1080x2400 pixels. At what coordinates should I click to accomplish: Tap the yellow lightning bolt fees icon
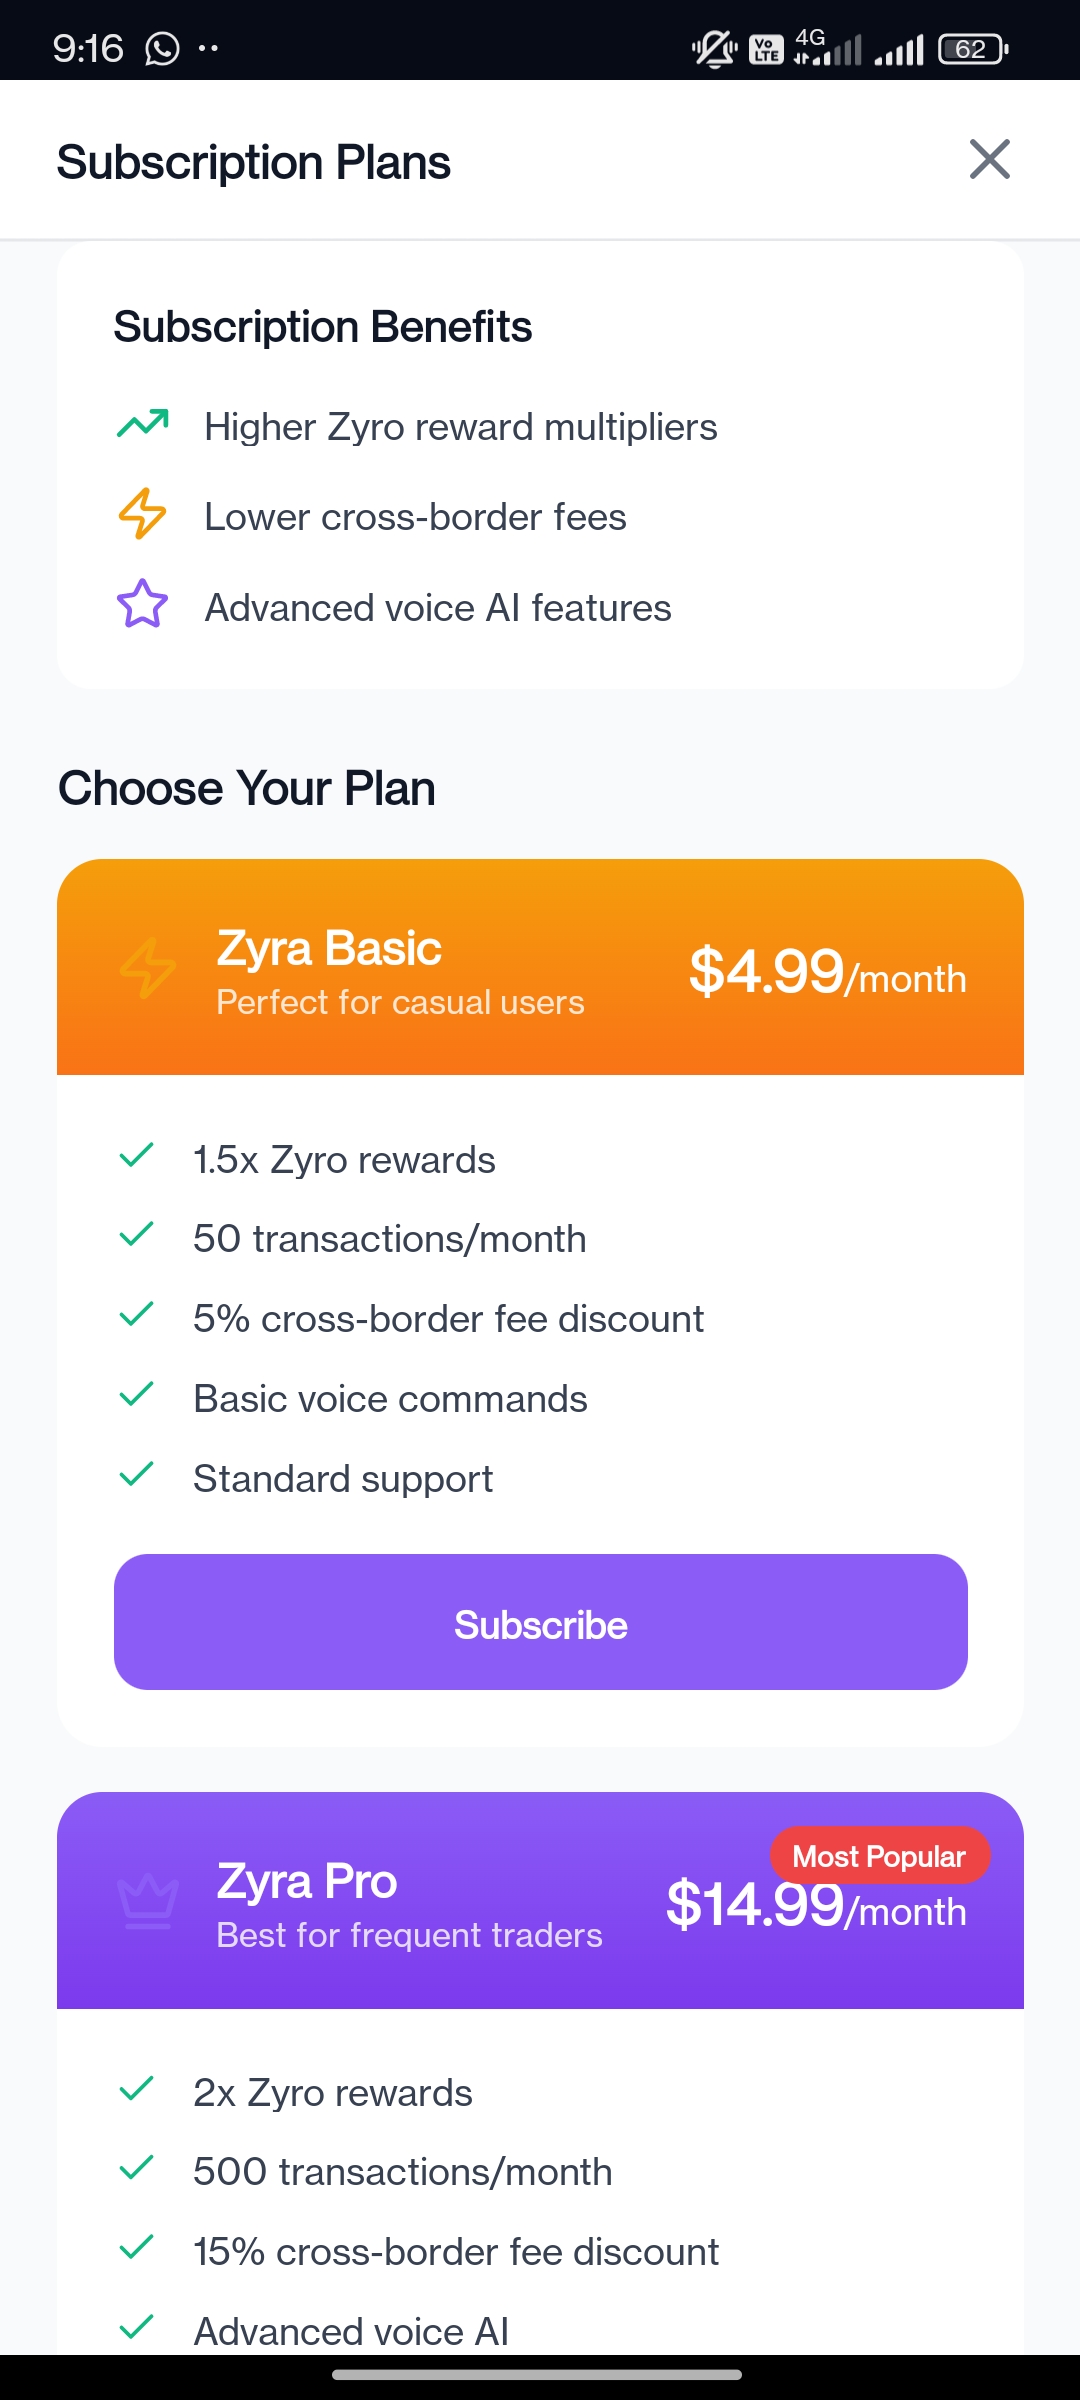tap(143, 514)
